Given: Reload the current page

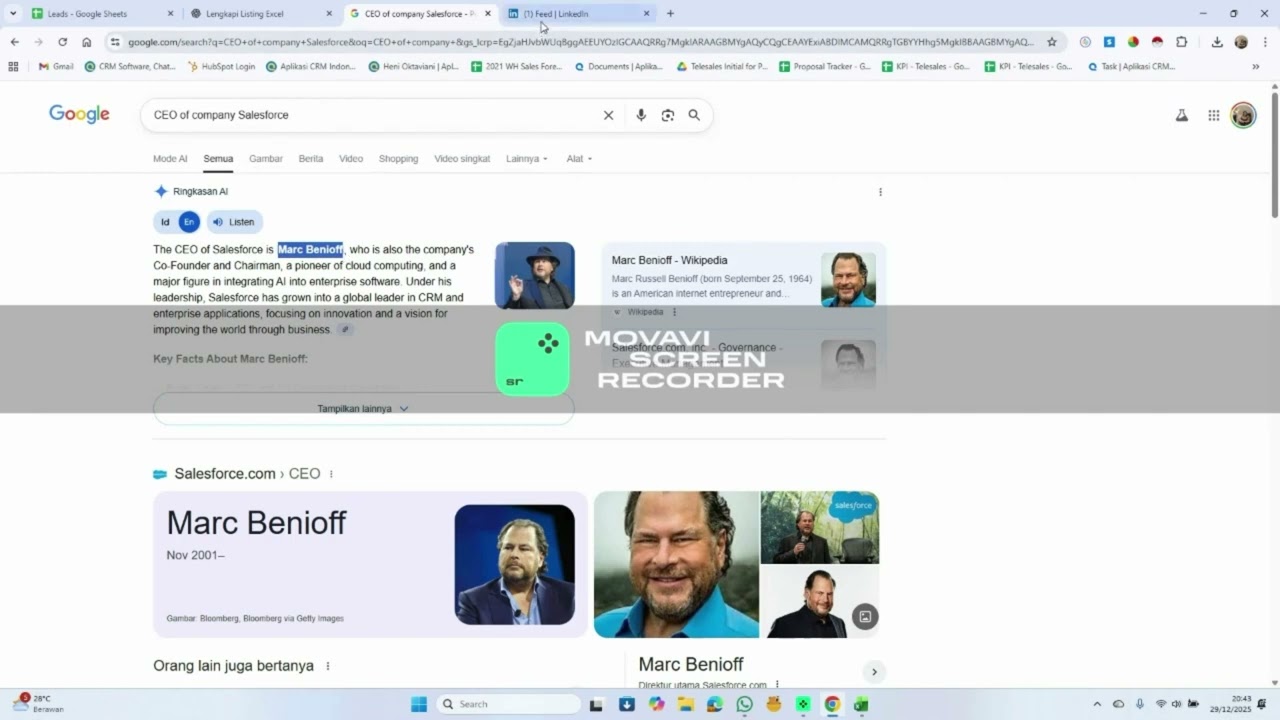Looking at the screenshot, I should pyautogui.click(x=62, y=42).
